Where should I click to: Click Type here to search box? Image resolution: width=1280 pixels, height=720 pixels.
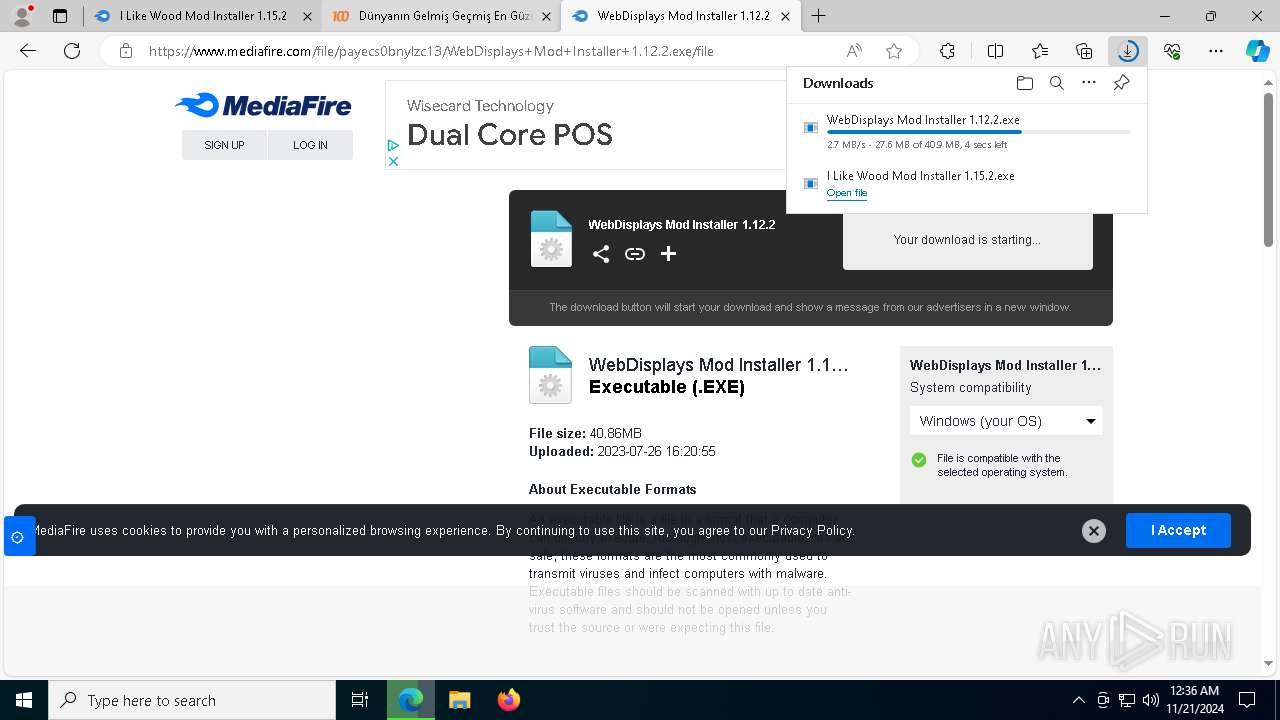tap(192, 700)
